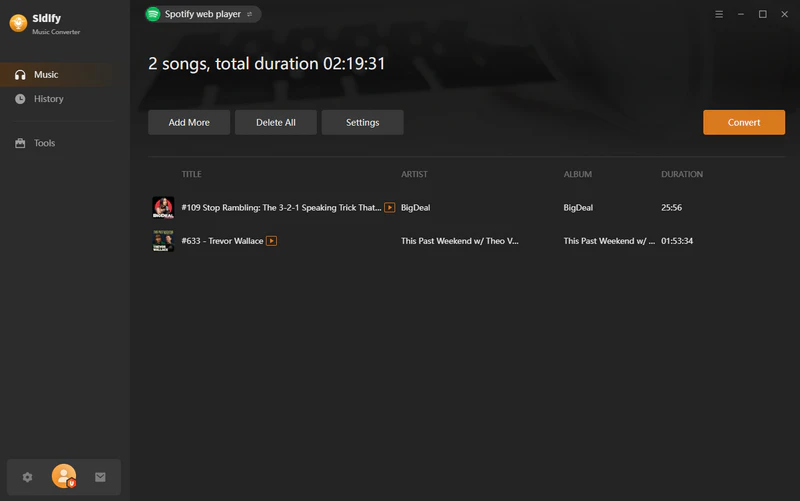
Task: Click the TITLE column header
Action: tap(191, 174)
